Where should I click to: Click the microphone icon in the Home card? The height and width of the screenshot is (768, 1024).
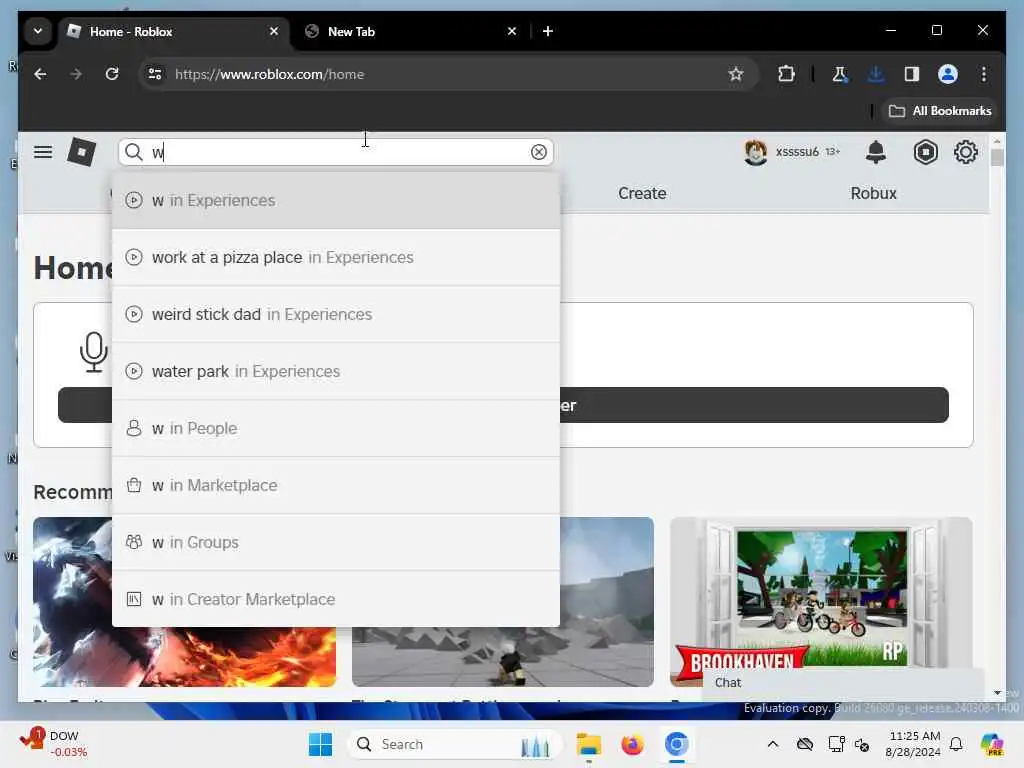(93, 352)
